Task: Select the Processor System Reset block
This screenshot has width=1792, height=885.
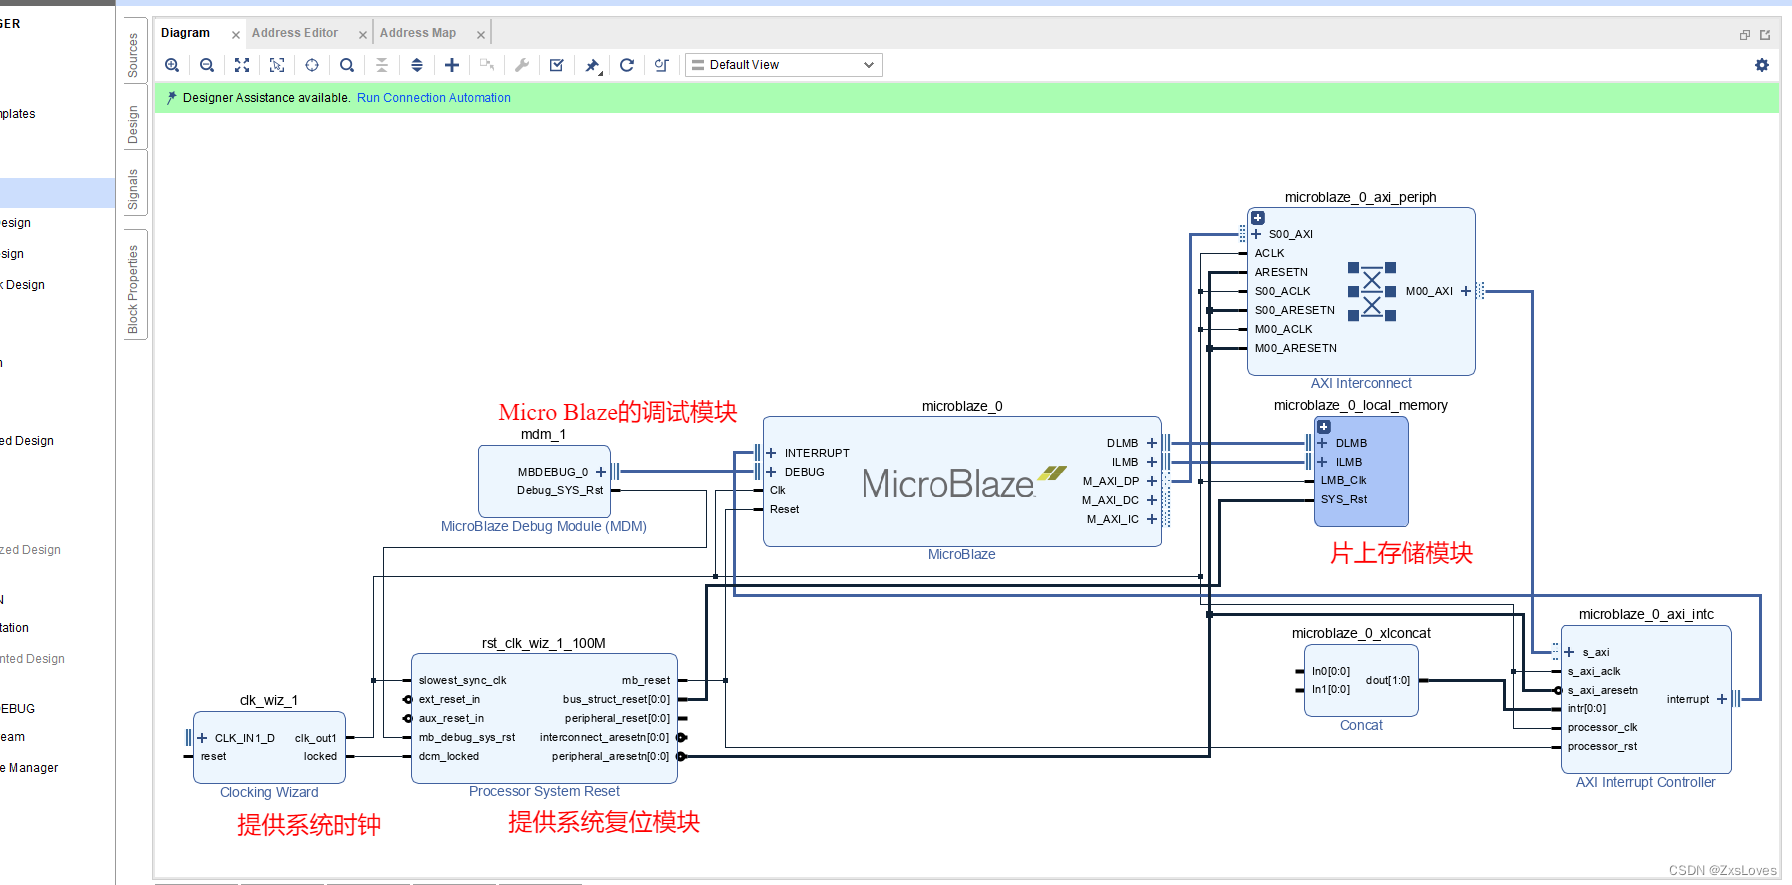Action: coord(544,718)
